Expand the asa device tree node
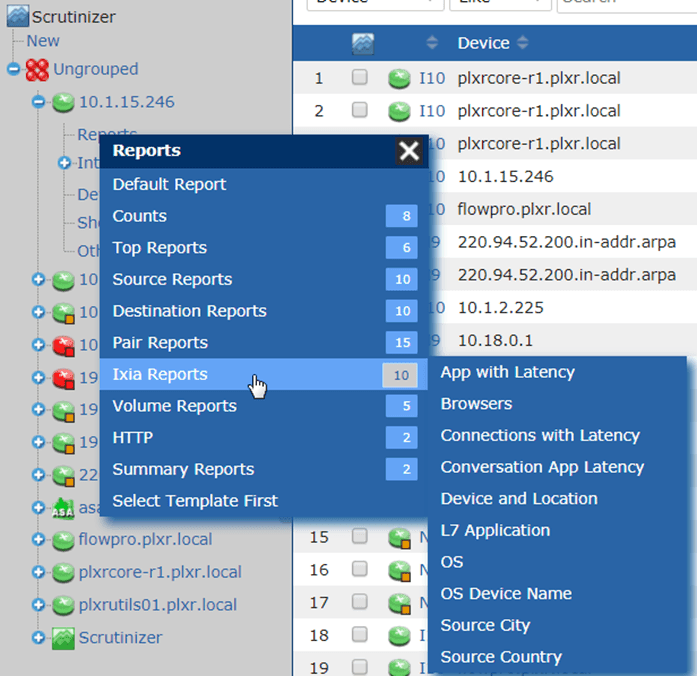The image size is (697, 676). tap(39, 508)
